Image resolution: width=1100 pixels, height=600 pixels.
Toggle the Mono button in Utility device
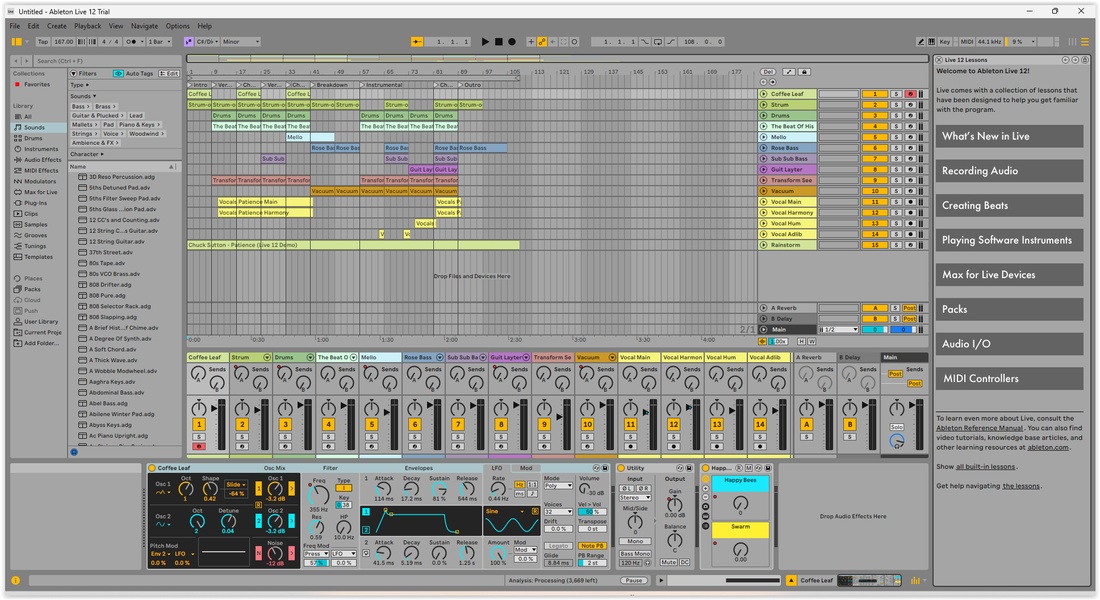(635, 541)
